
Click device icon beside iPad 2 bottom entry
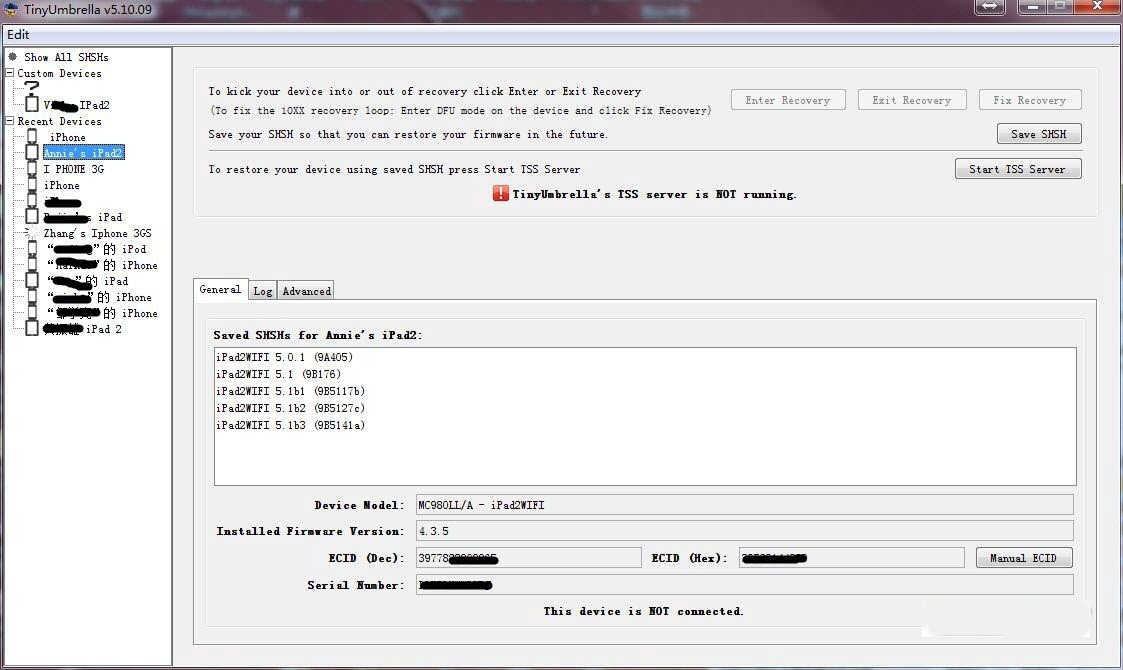coord(32,329)
